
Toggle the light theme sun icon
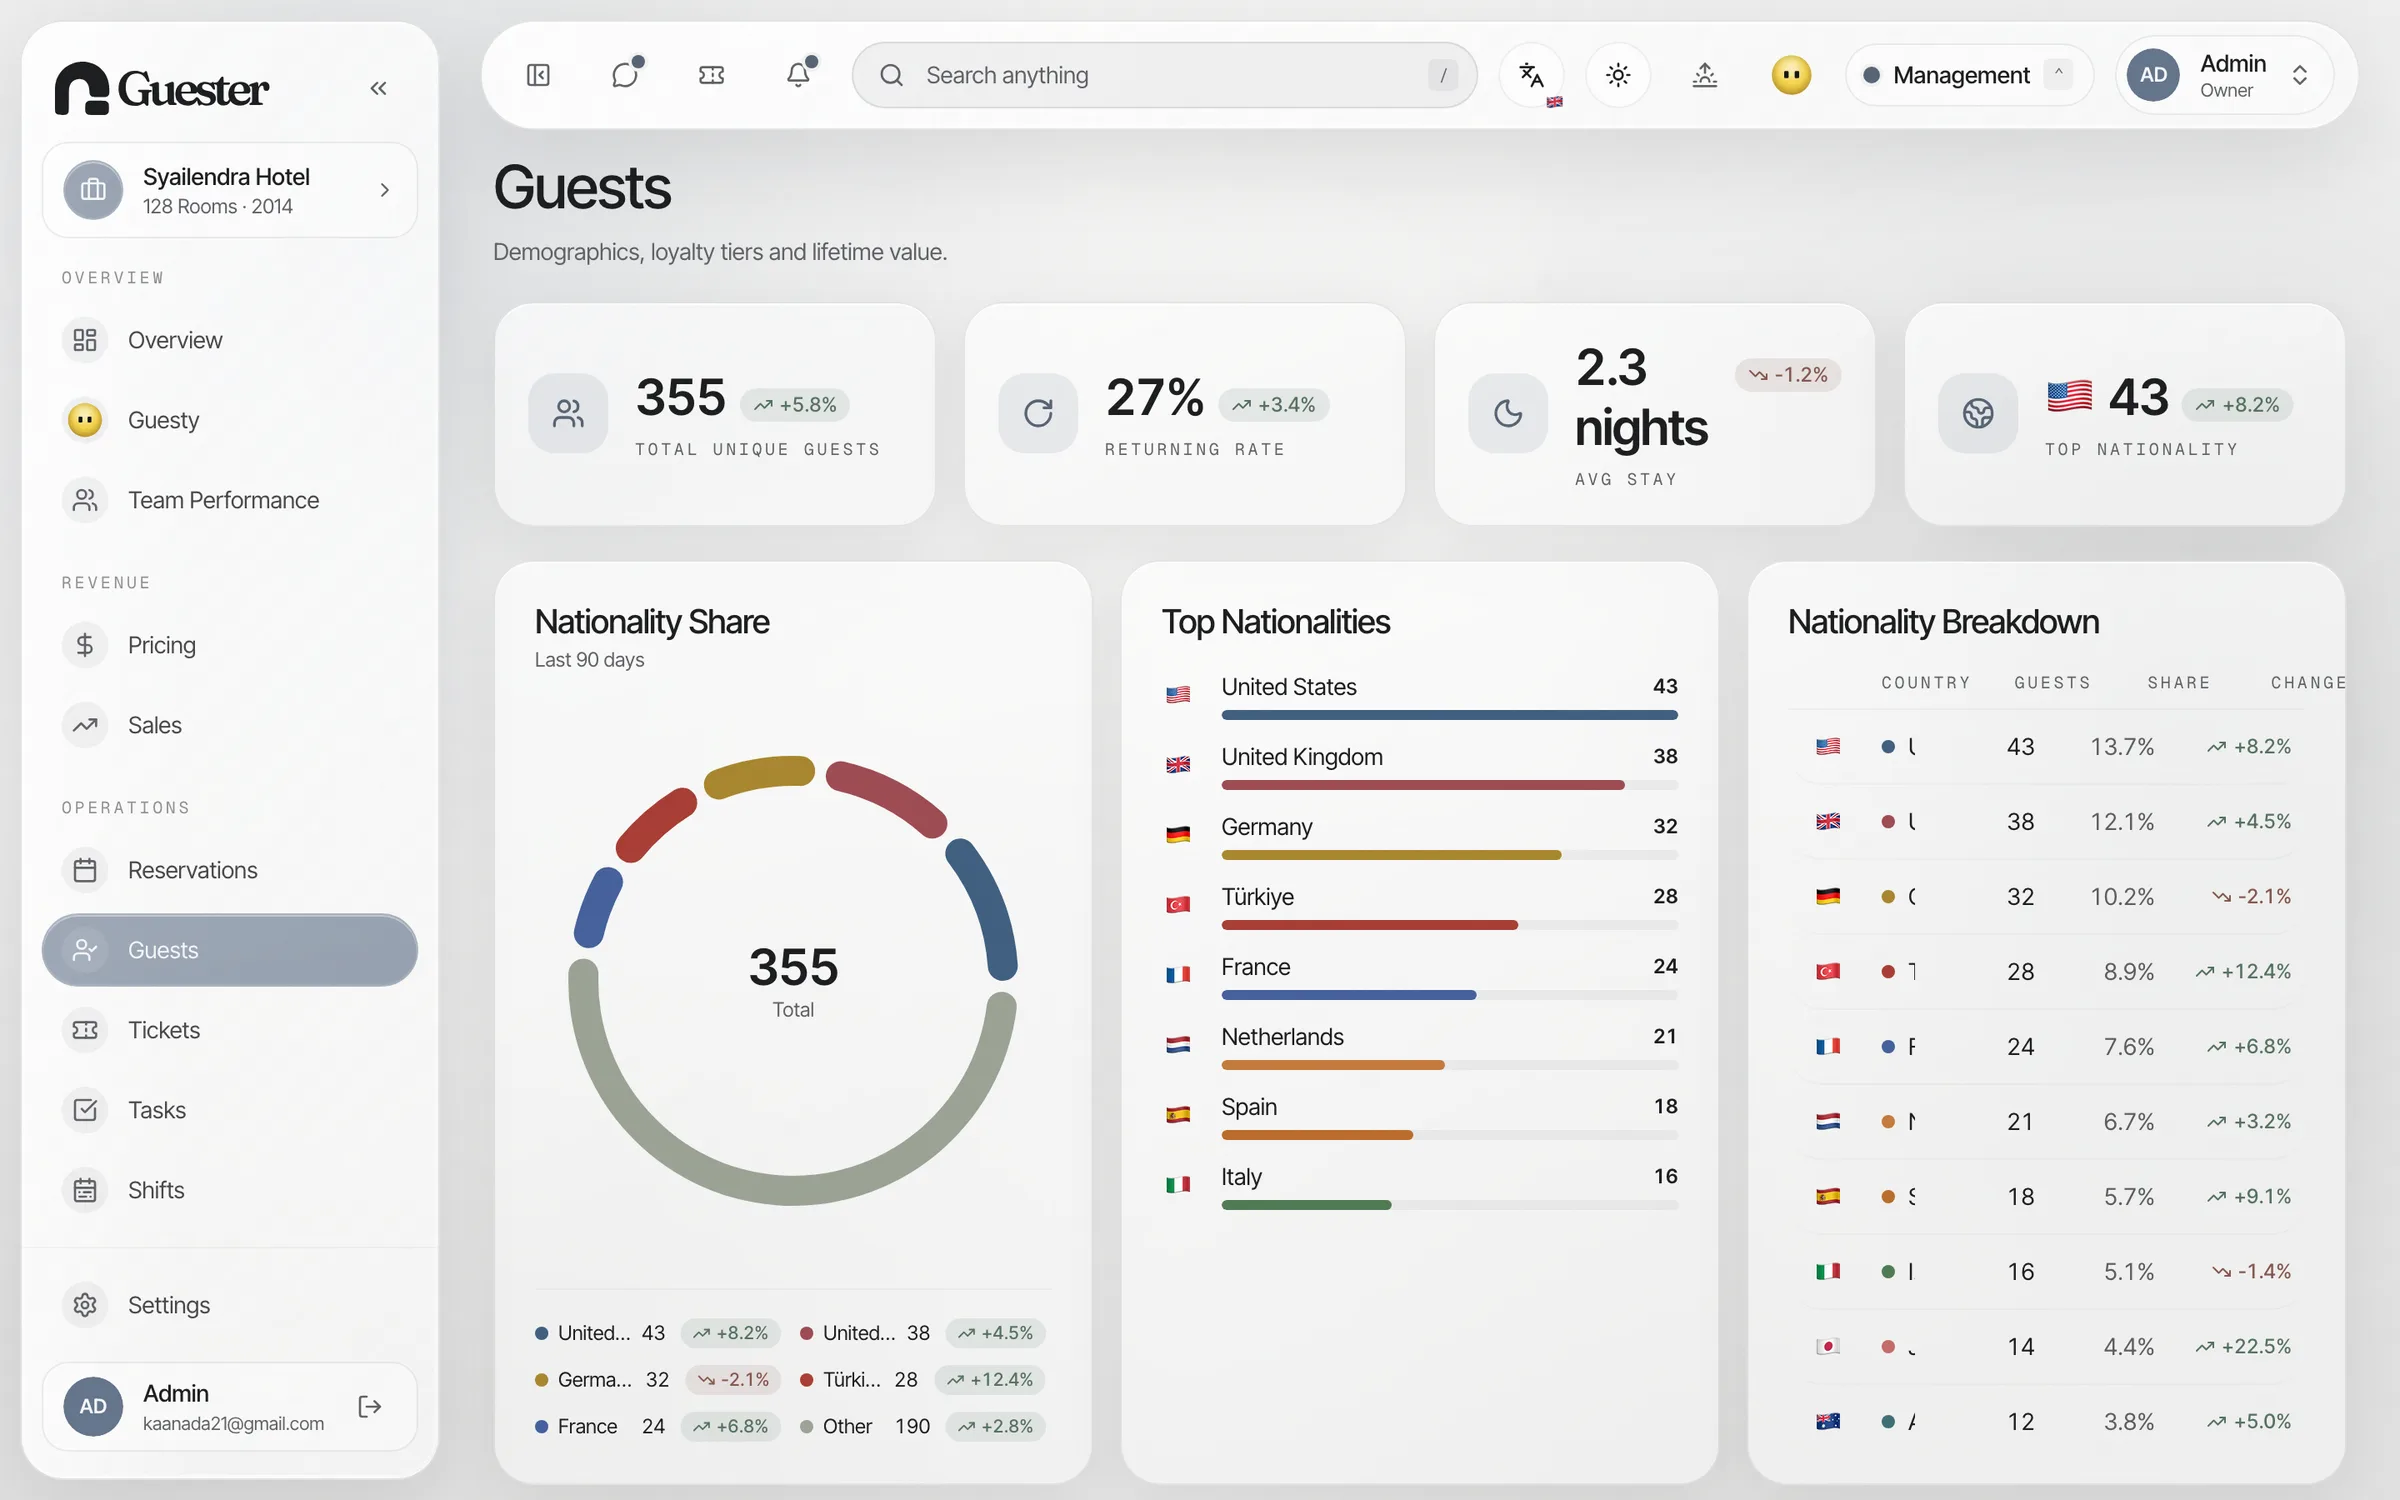coord(1618,75)
